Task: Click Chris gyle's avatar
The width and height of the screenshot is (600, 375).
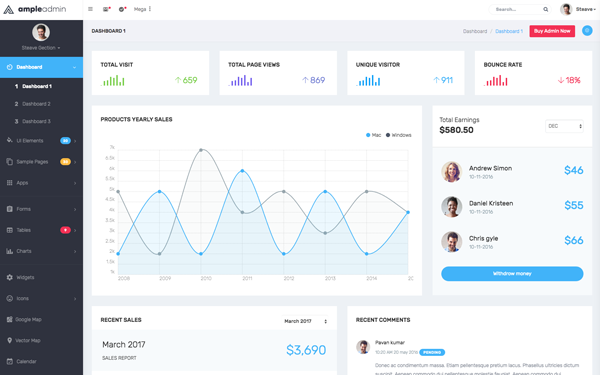Action: click(452, 241)
